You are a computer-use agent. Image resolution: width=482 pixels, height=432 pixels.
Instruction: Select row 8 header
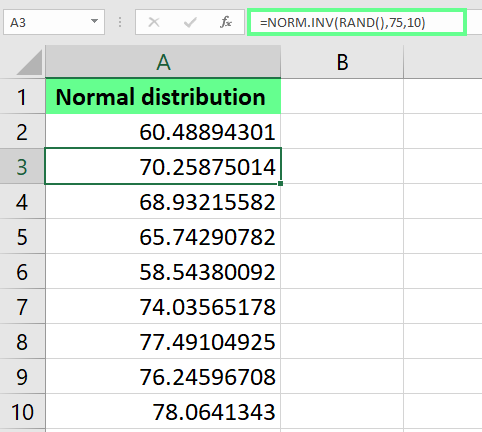22,342
